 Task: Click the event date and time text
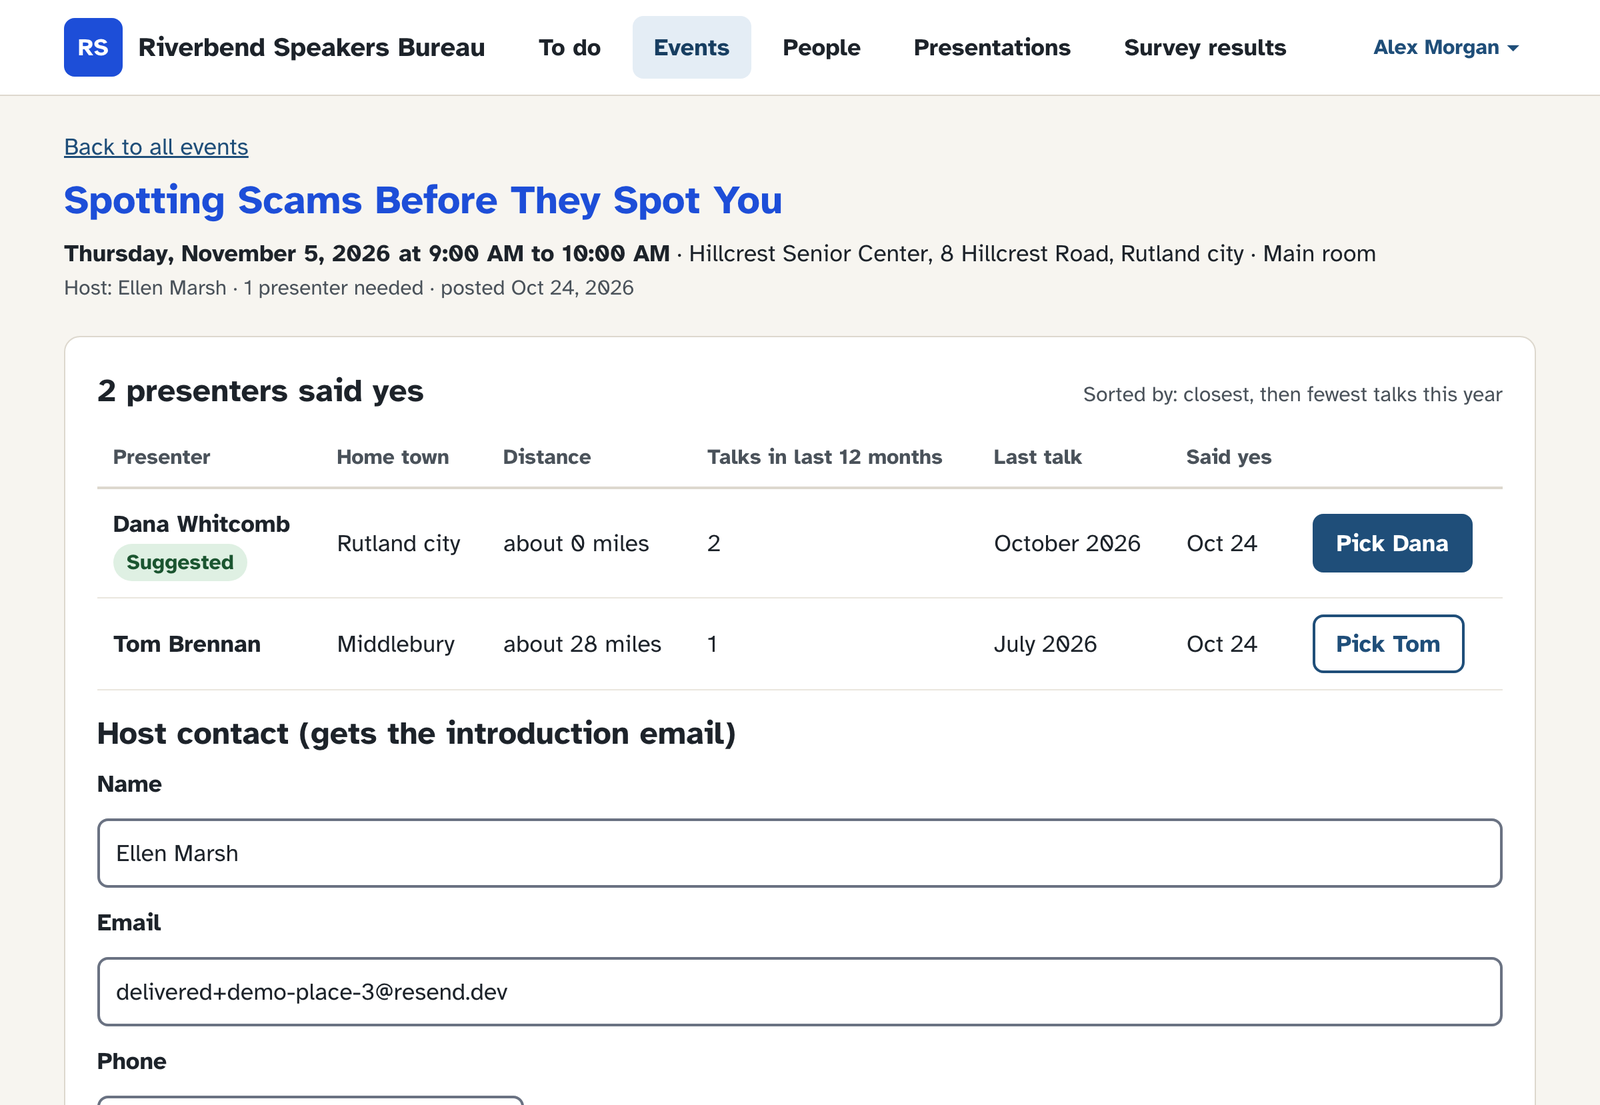tap(367, 254)
